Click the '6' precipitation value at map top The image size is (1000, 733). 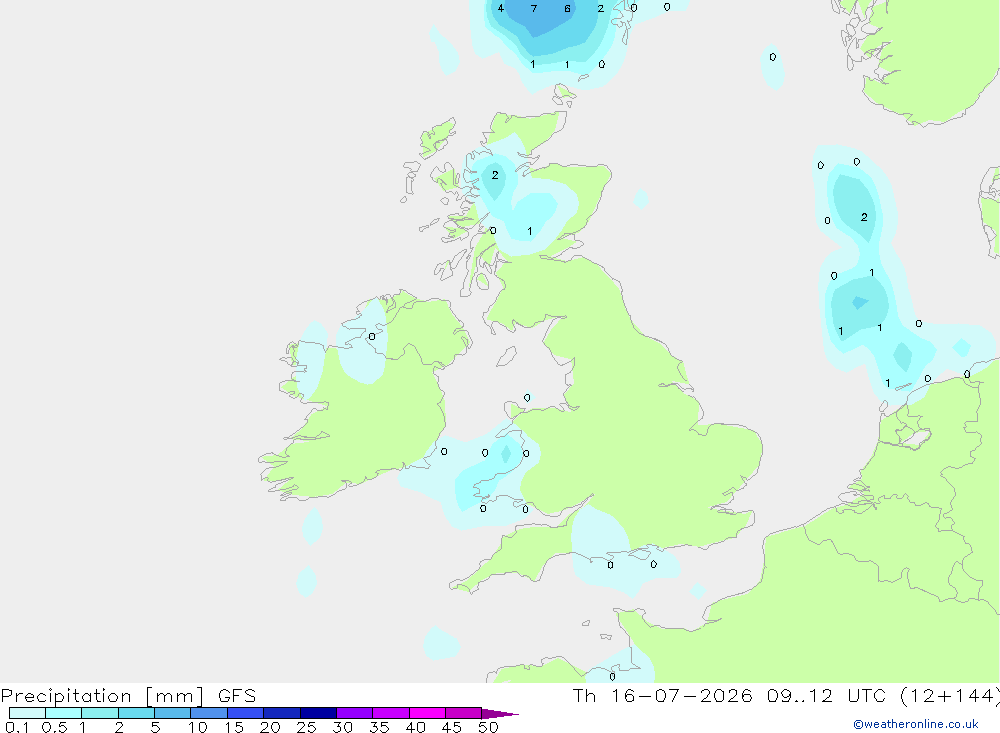pyautogui.click(x=567, y=8)
